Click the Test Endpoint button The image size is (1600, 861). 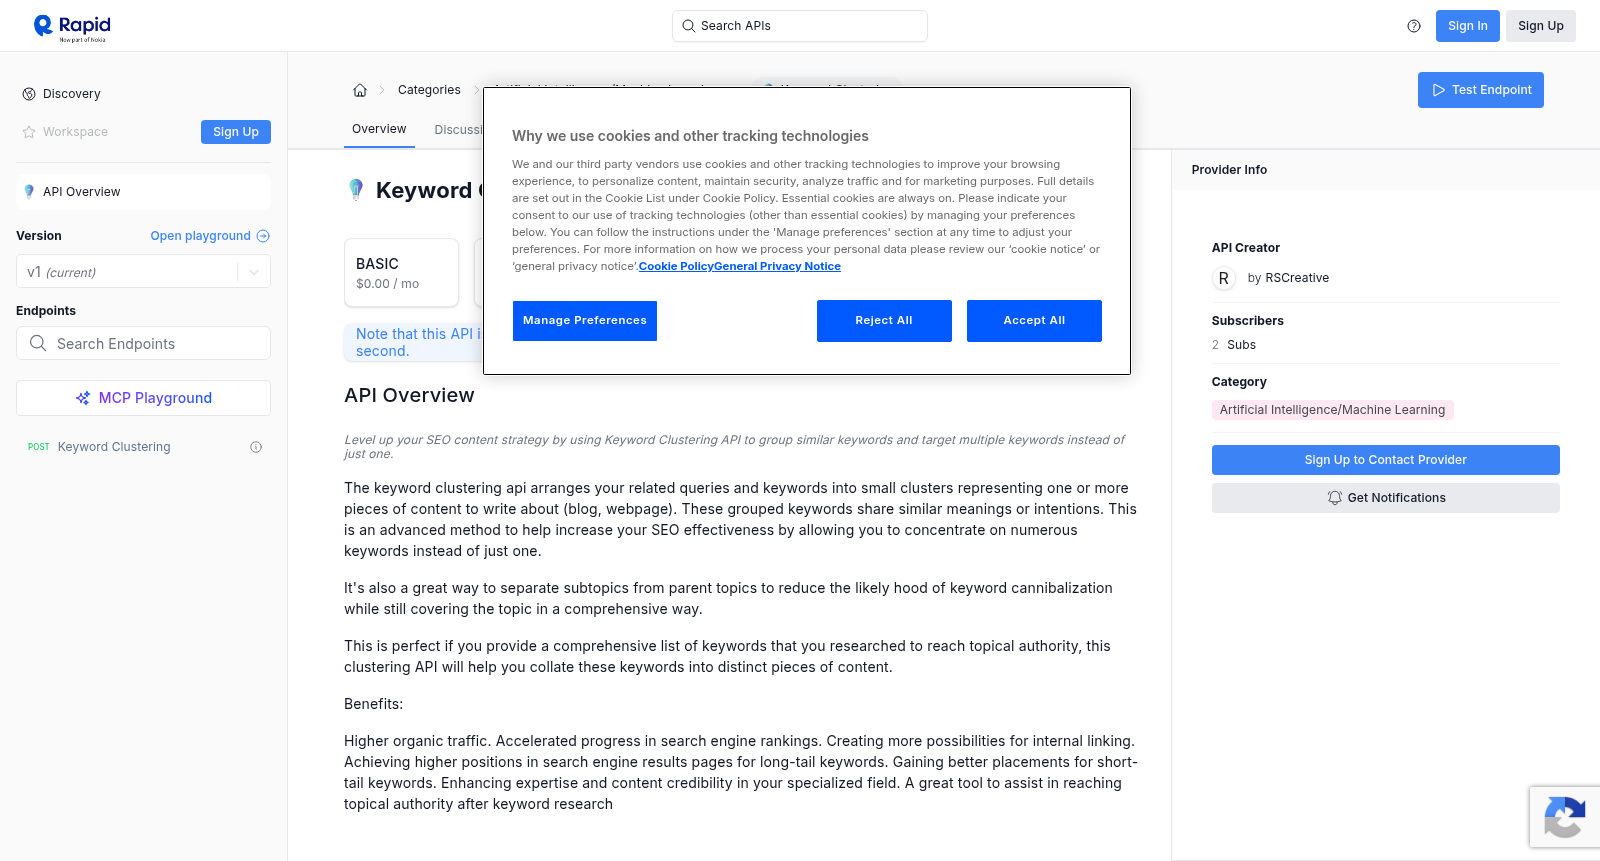tap(1481, 90)
